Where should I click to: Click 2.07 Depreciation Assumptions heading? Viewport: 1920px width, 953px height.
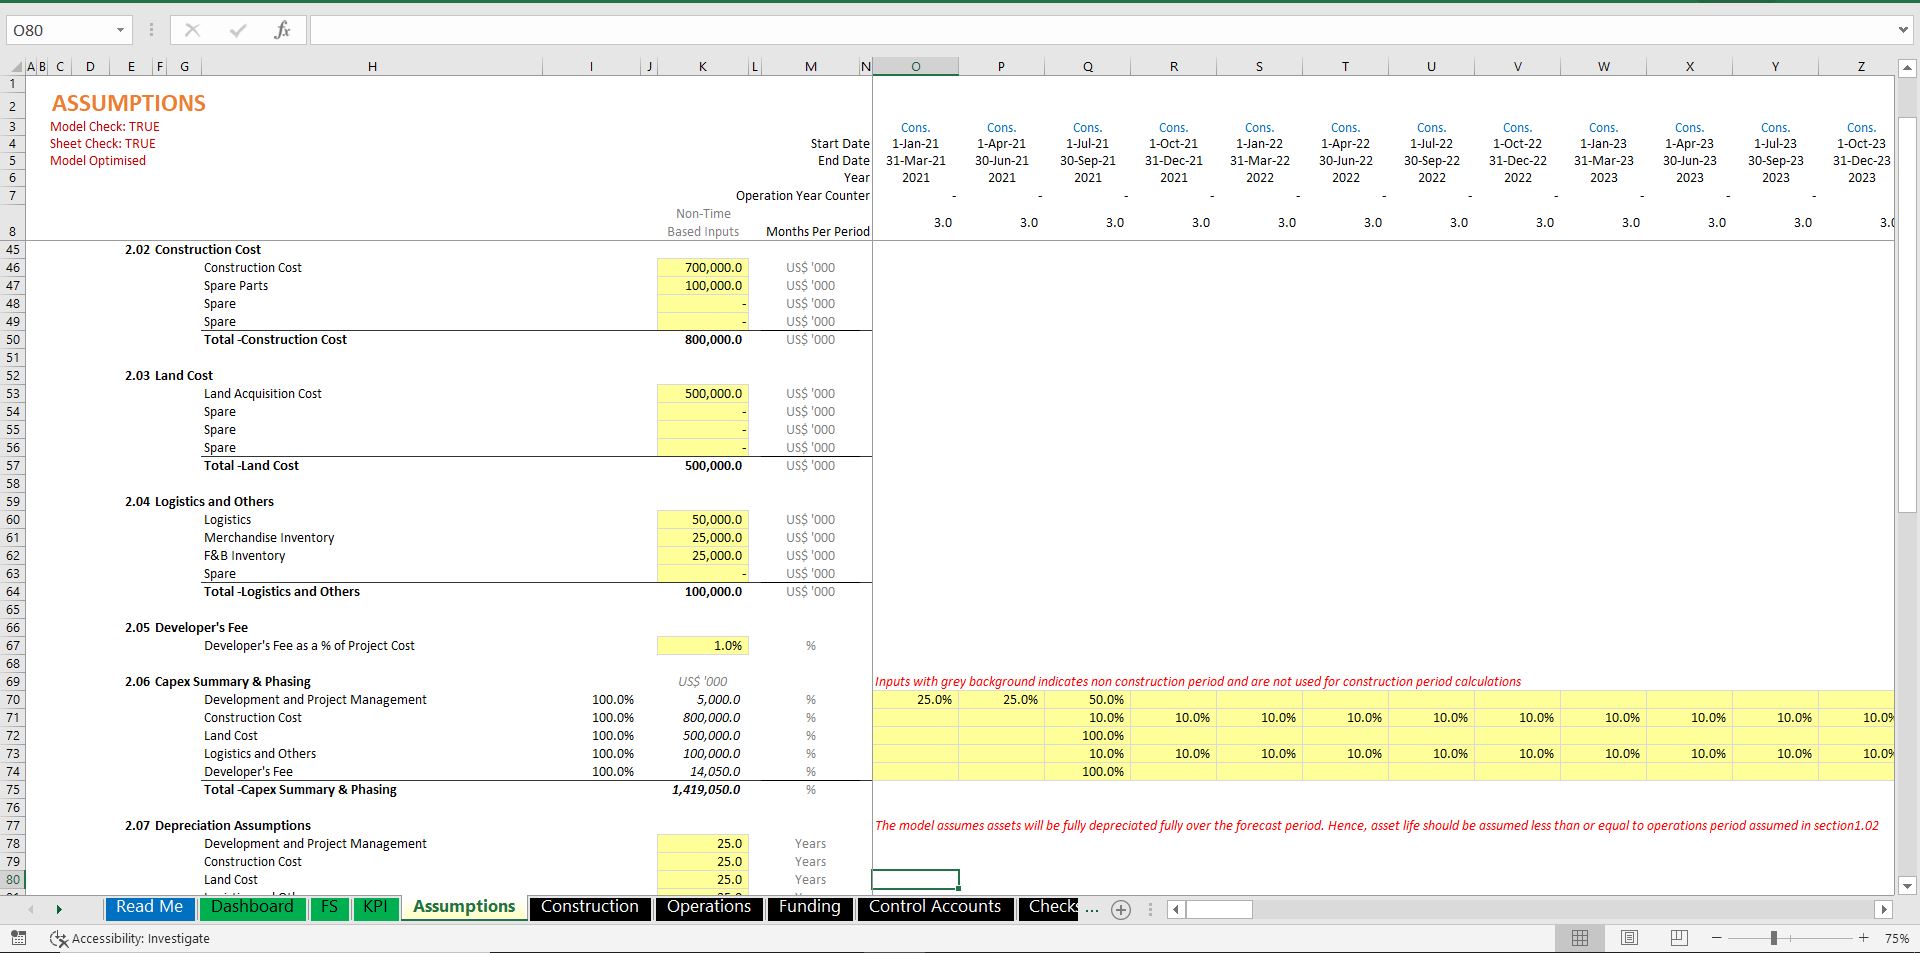click(x=217, y=826)
